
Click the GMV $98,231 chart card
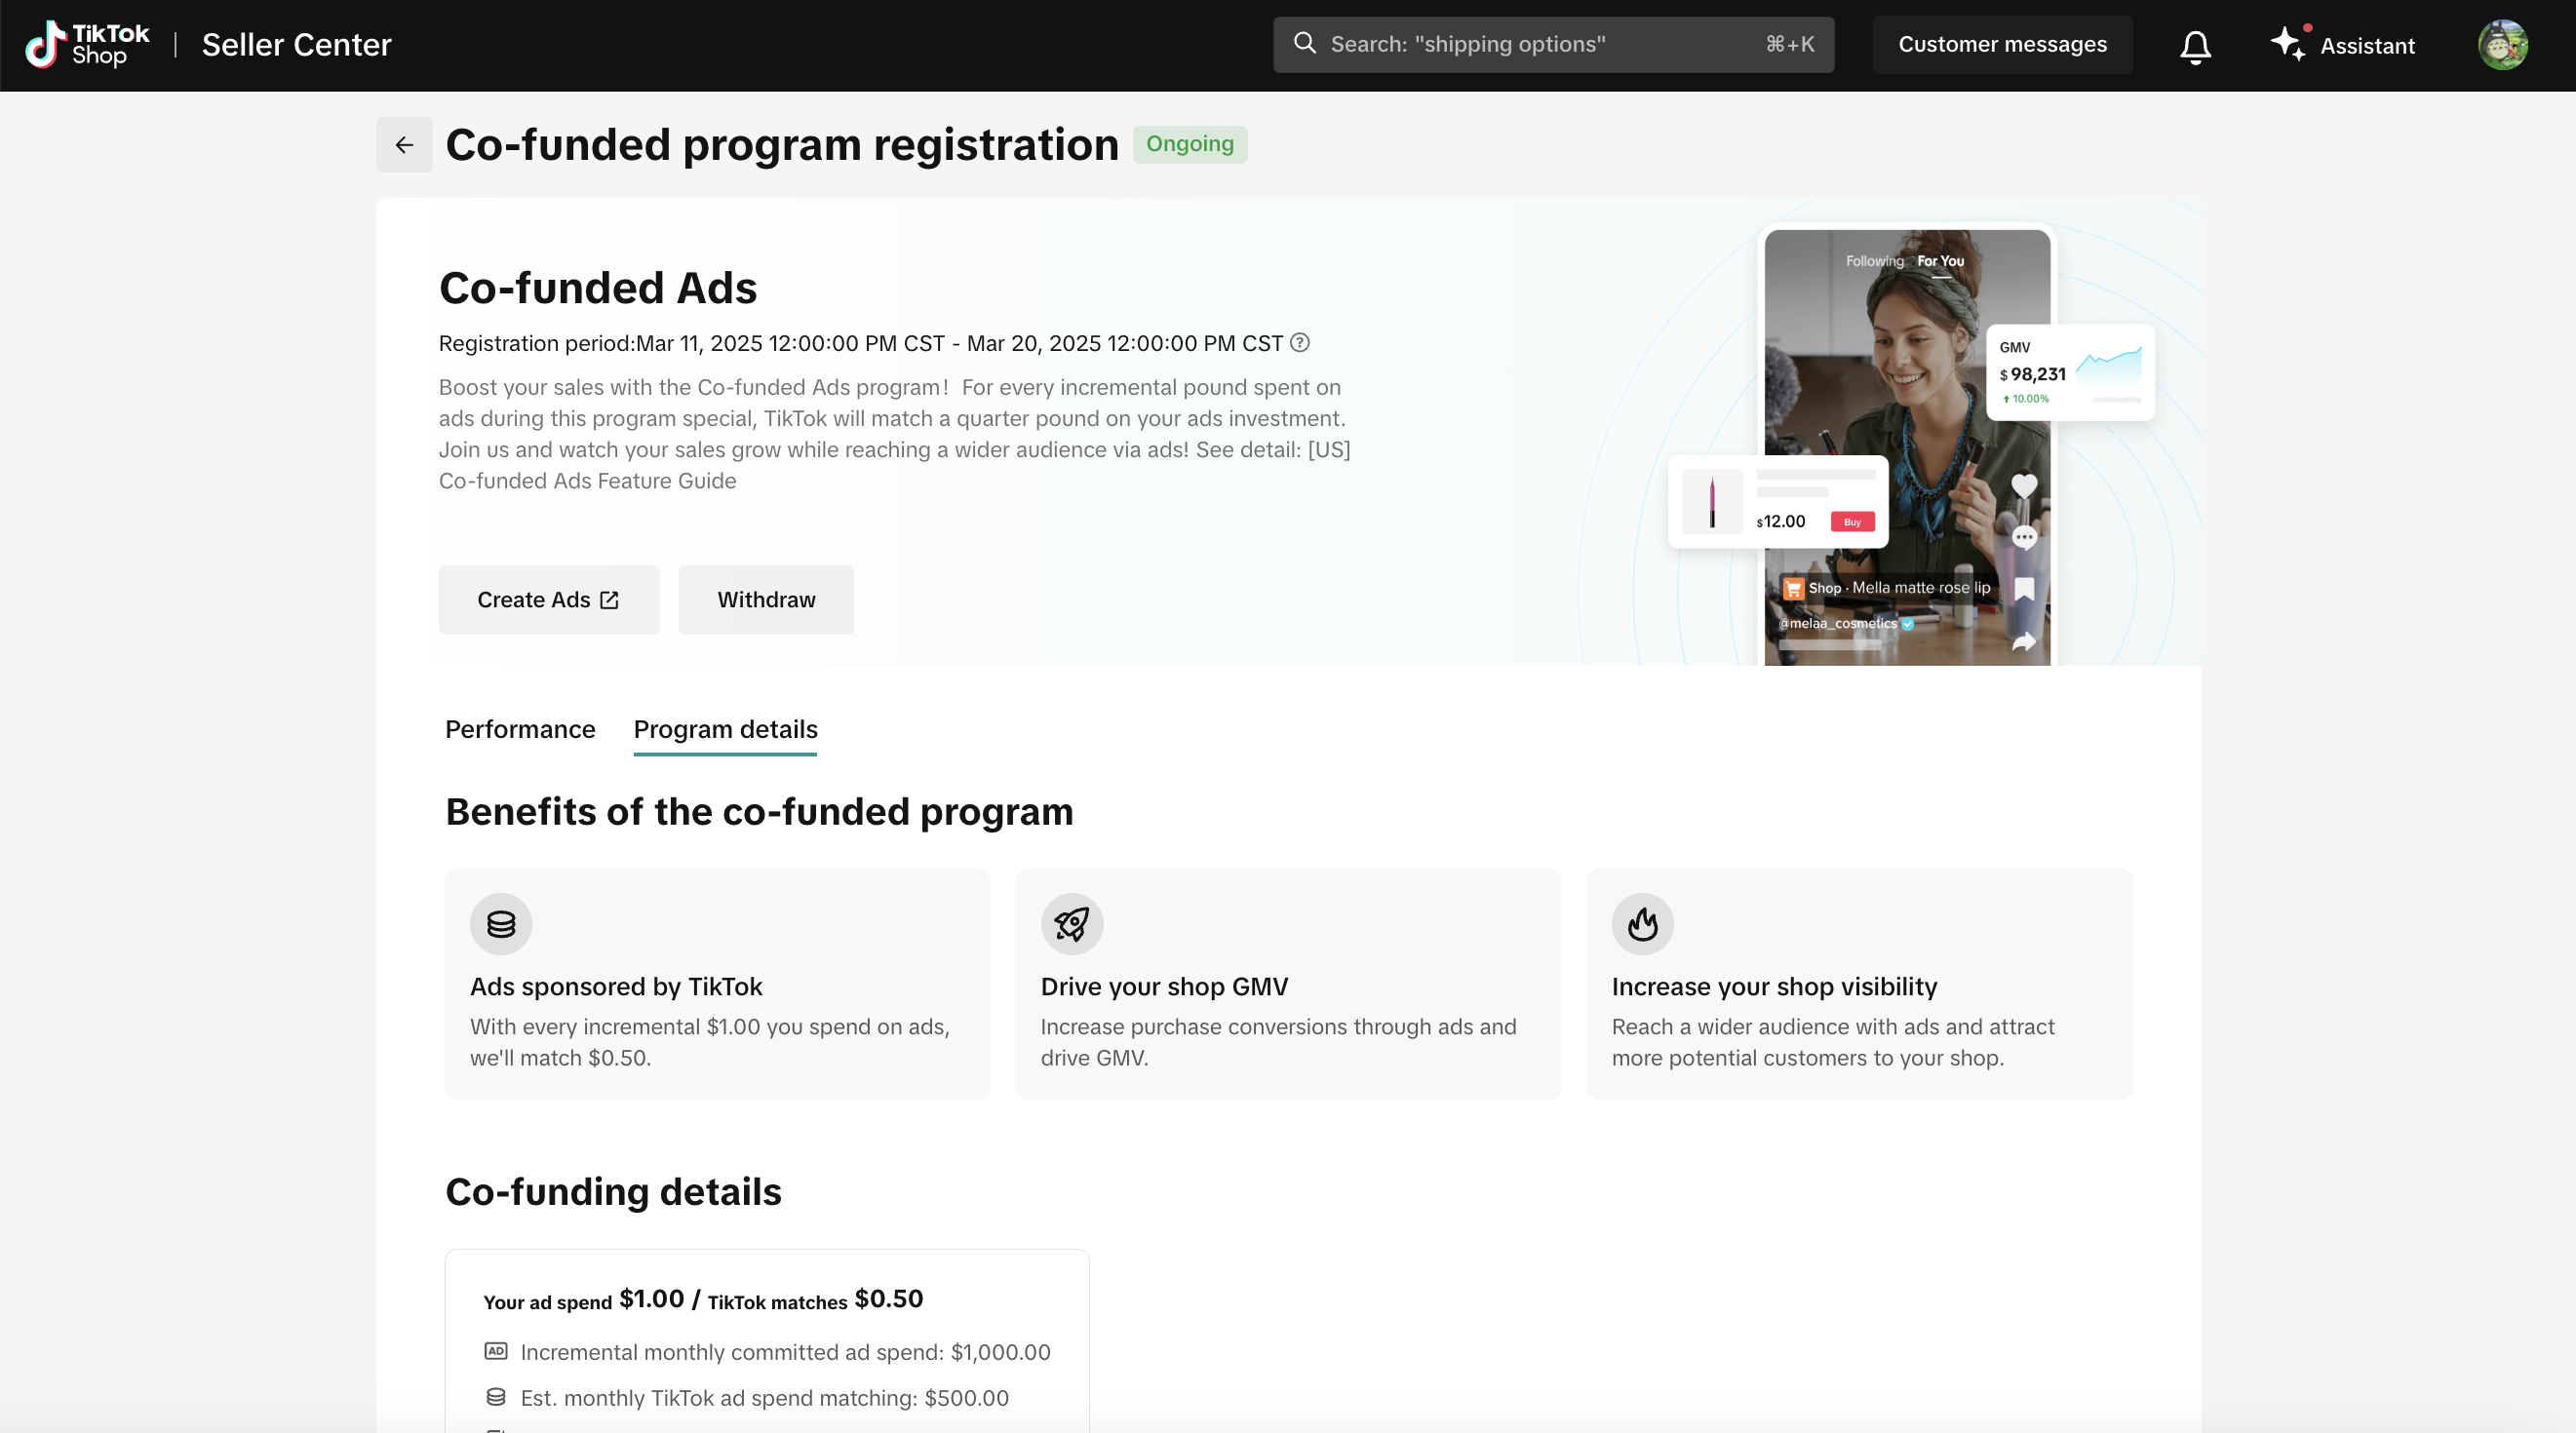(2069, 372)
